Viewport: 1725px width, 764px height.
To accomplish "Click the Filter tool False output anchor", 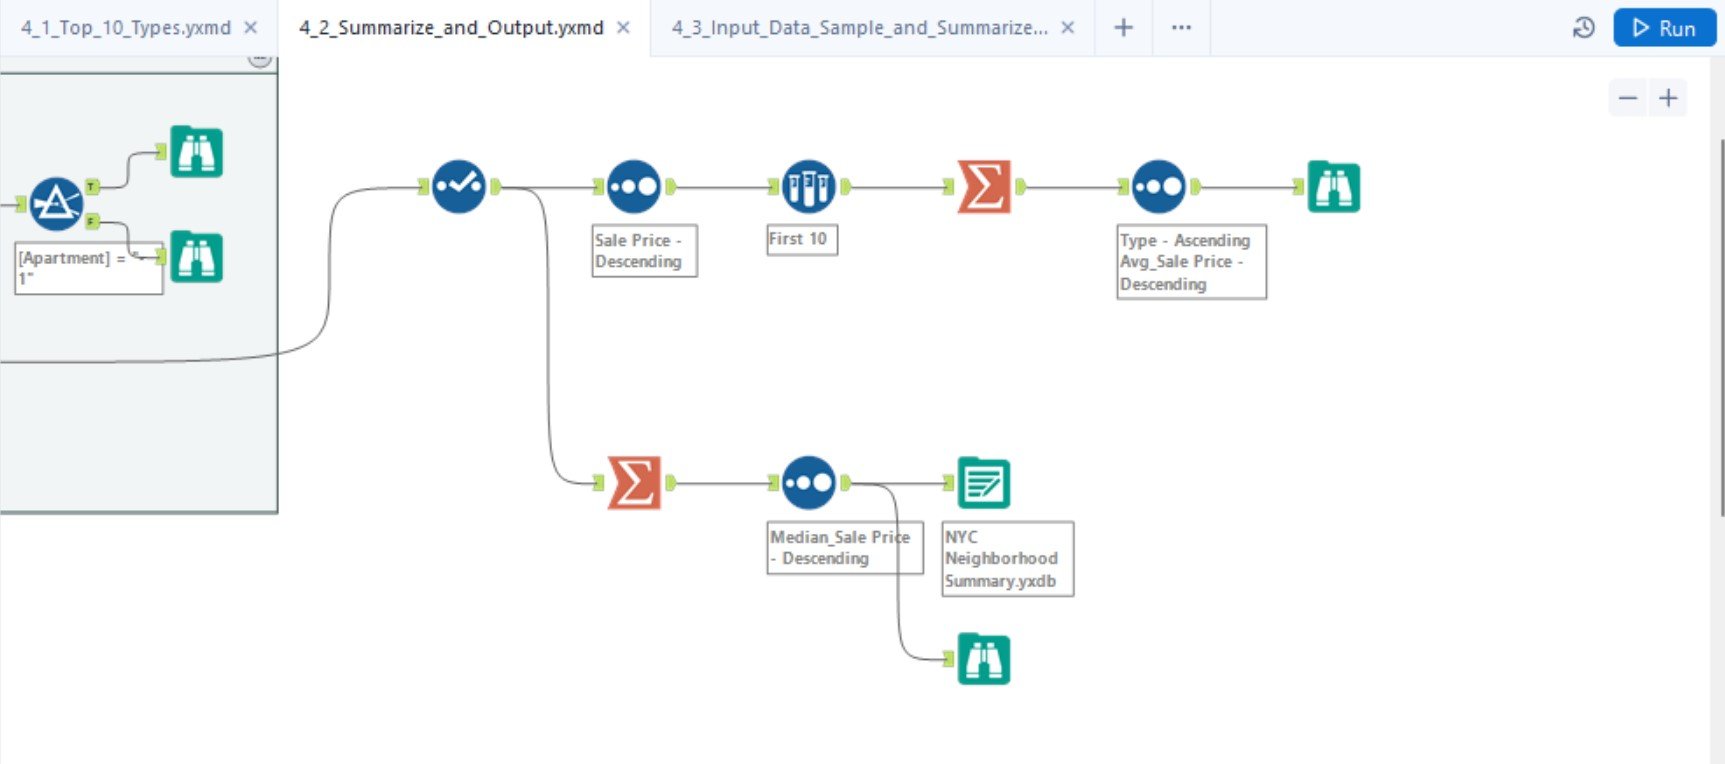I will tap(92, 221).
